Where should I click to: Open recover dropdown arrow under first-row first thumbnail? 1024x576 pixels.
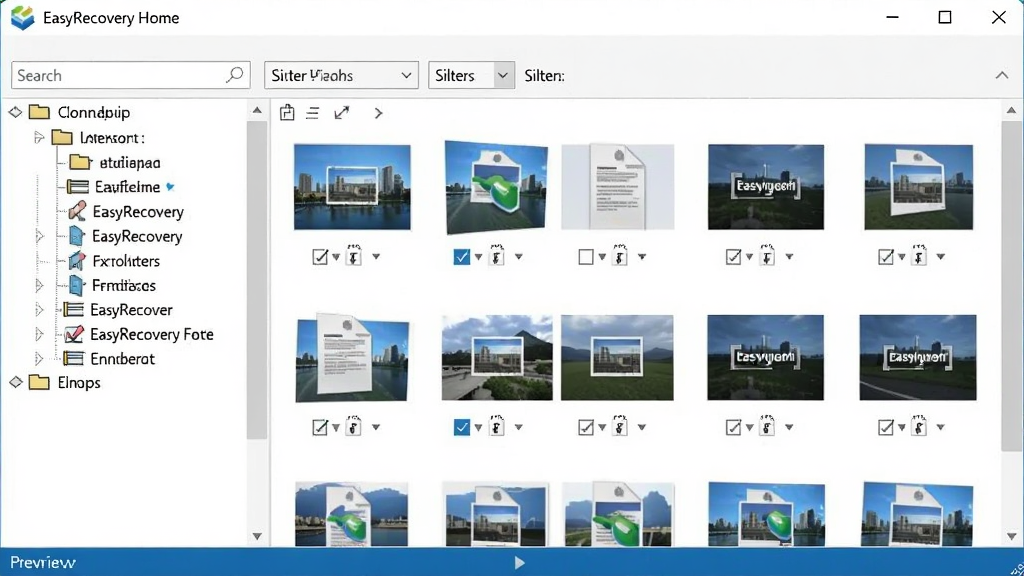[376, 257]
